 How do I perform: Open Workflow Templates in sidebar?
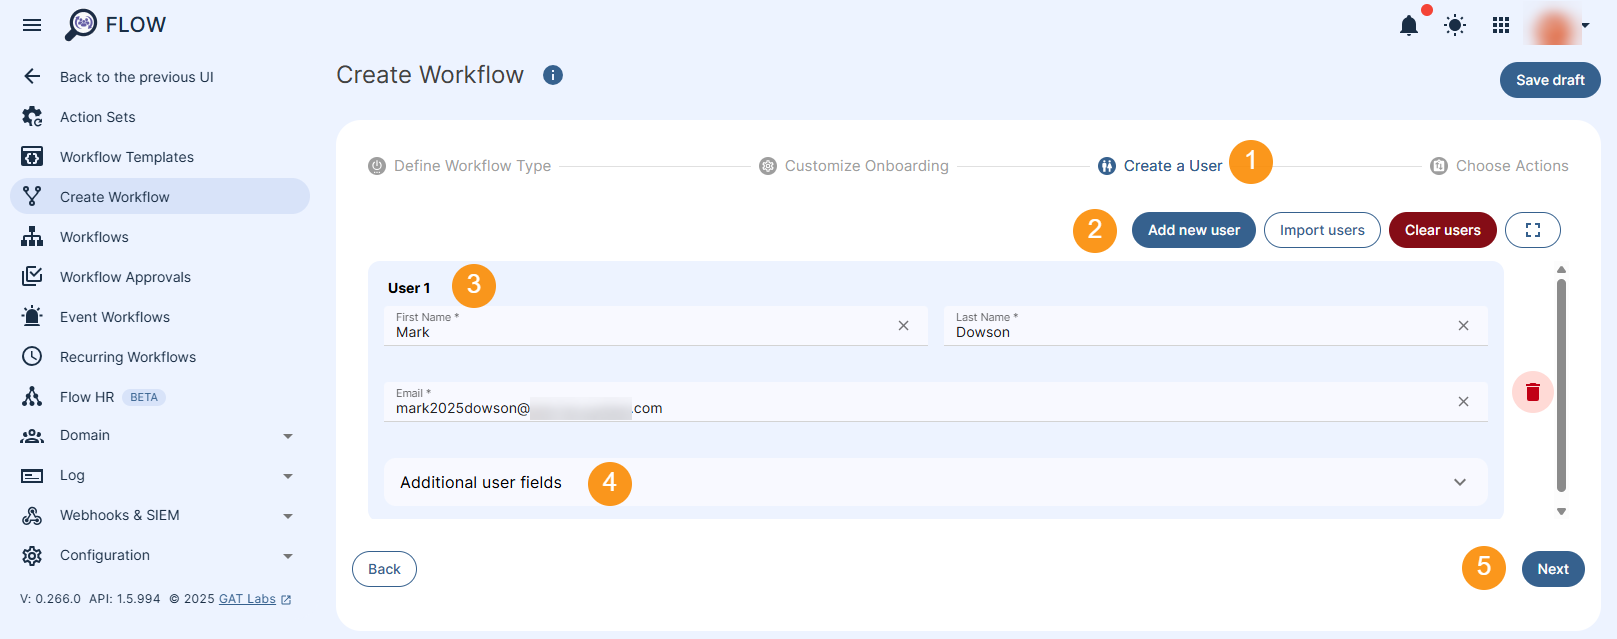point(127,157)
